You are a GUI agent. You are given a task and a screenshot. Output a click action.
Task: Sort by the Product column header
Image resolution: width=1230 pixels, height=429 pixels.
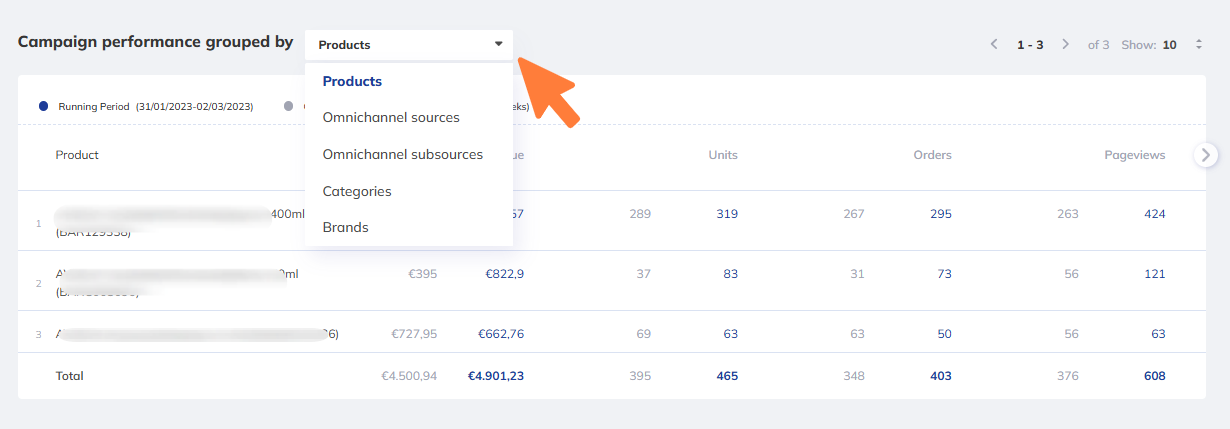tap(77, 155)
